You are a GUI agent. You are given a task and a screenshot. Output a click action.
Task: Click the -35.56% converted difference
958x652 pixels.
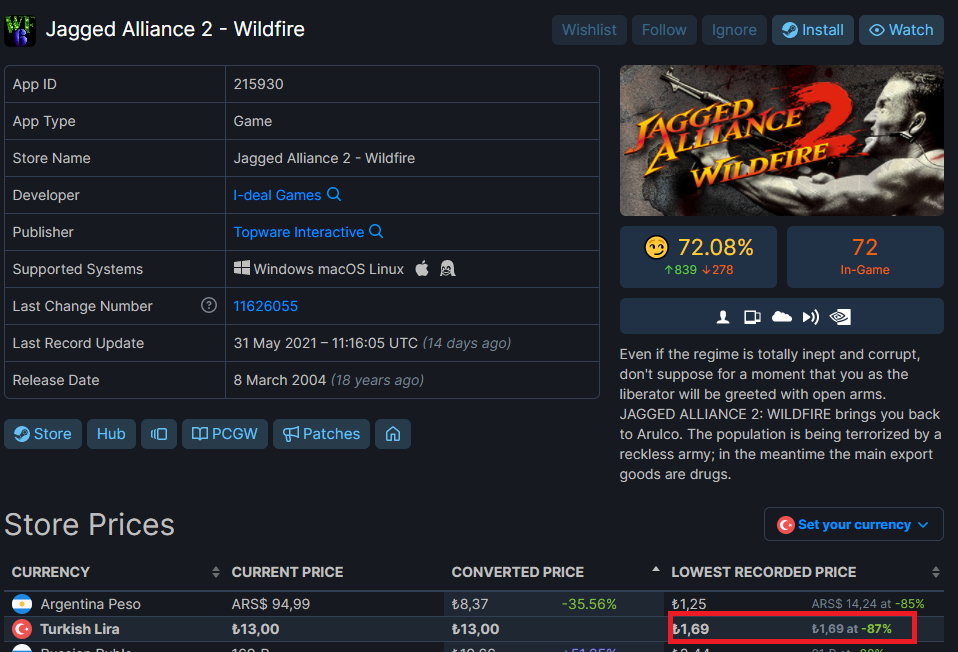(x=589, y=604)
